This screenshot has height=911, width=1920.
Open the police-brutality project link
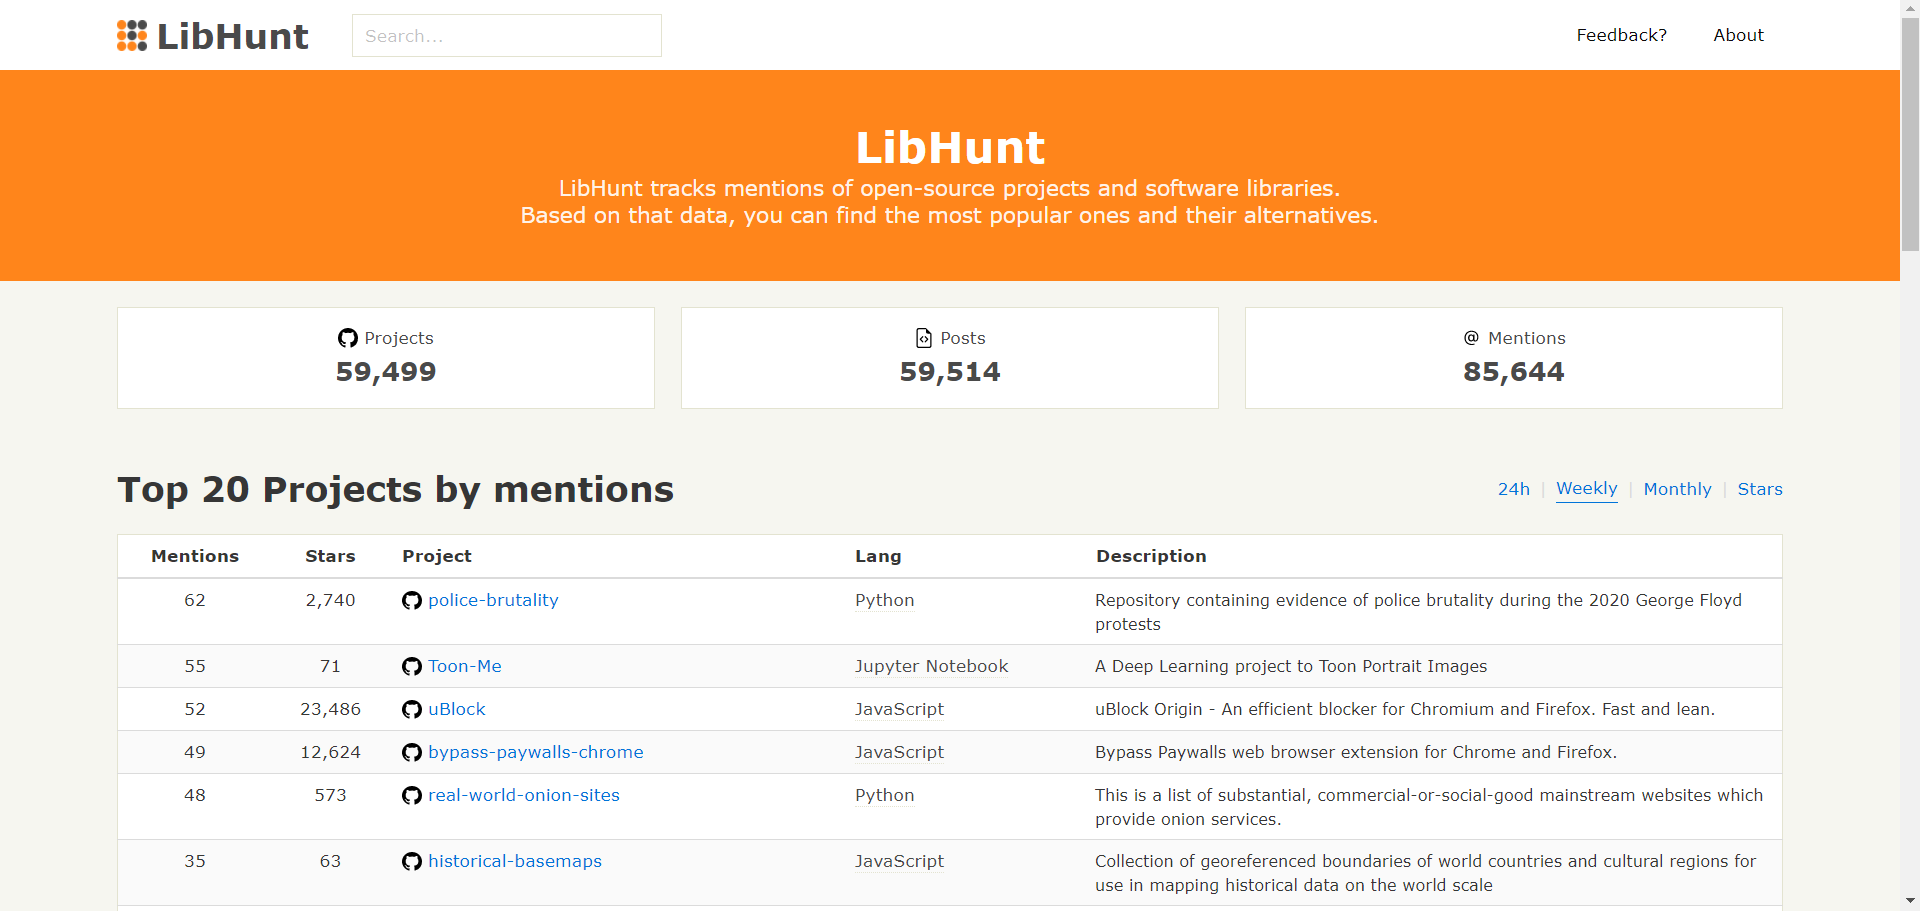[493, 600]
